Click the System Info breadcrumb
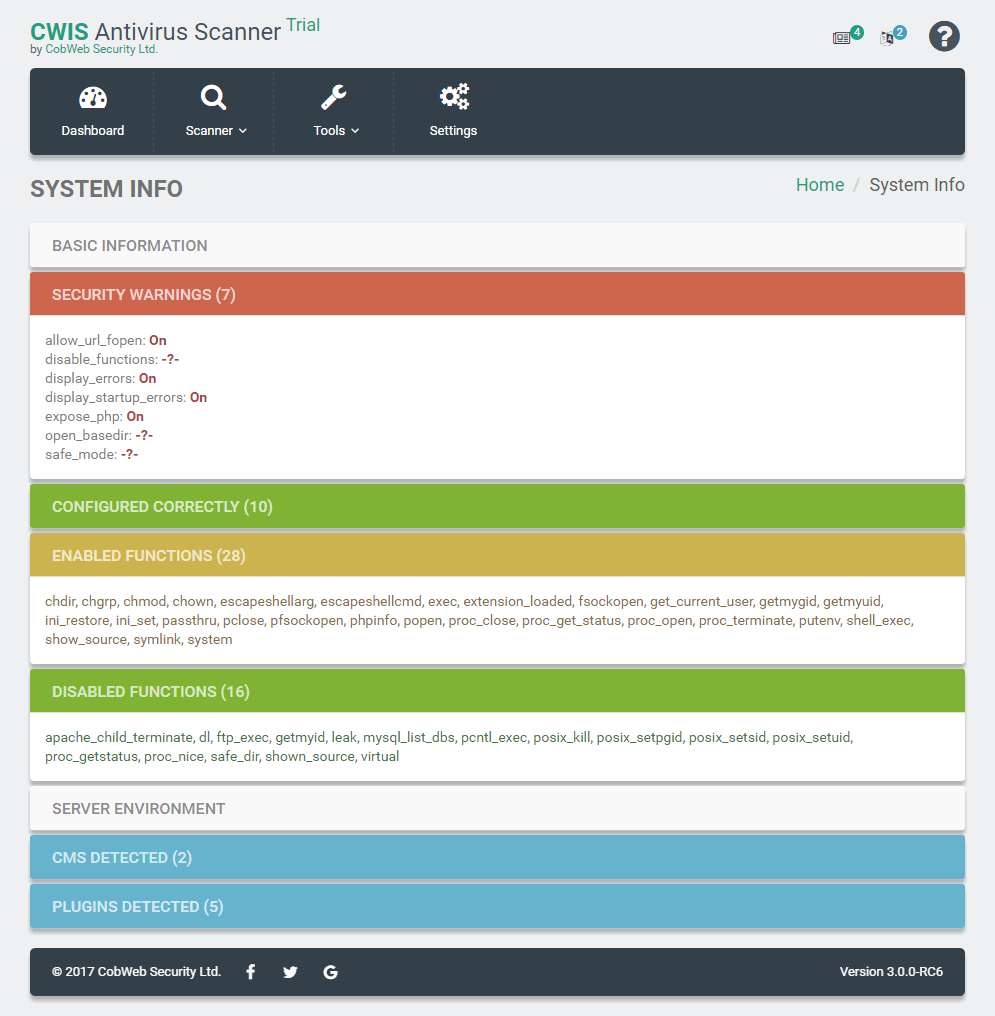Image resolution: width=995 pixels, height=1016 pixels. click(917, 185)
